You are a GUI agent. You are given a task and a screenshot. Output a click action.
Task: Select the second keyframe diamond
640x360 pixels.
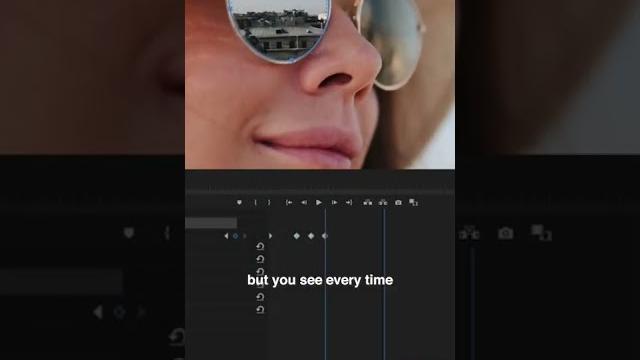[x=311, y=236]
